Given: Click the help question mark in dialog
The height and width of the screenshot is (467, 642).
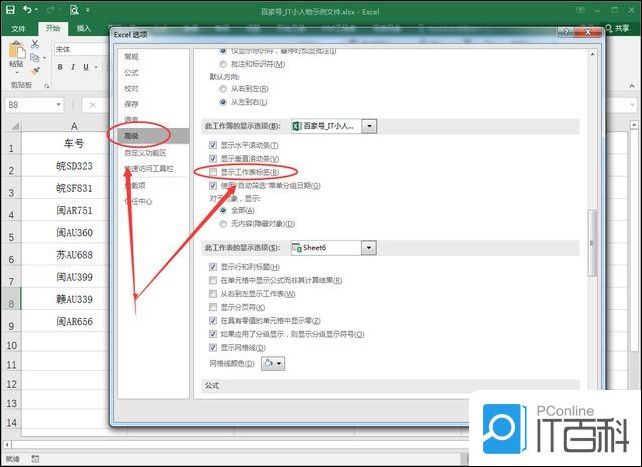Looking at the screenshot, I should [566, 32].
